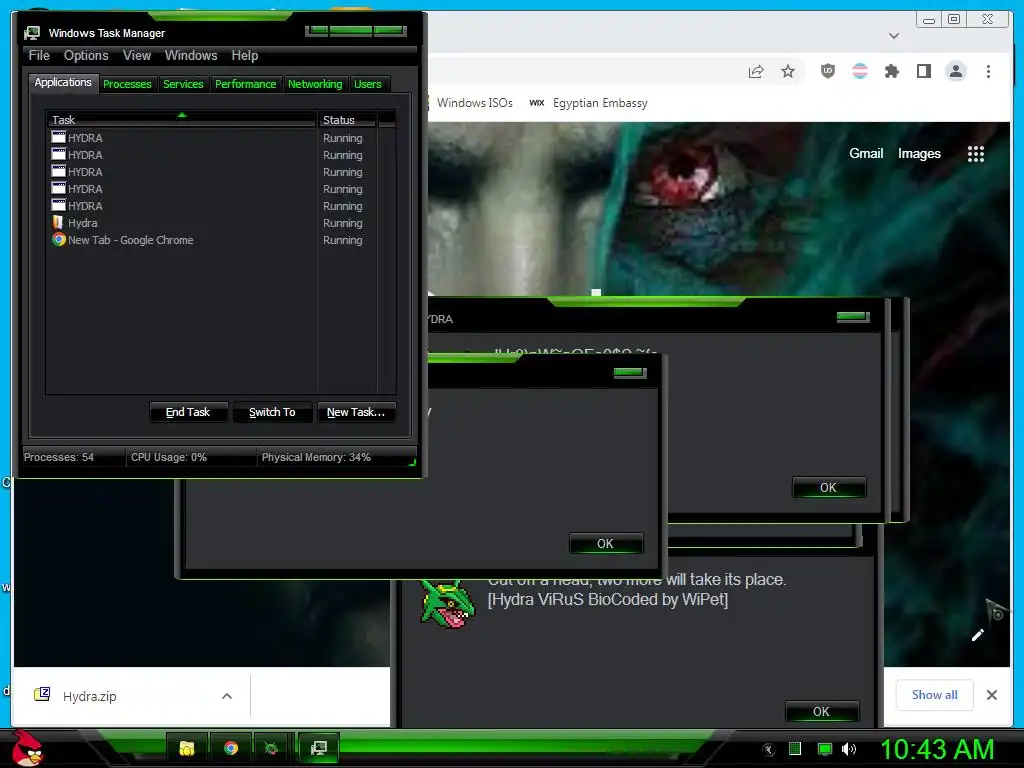Image resolution: width=1024 pixels, height=768 pixels.
Task: Switch to the Services tab
Action: click(183, 84)
